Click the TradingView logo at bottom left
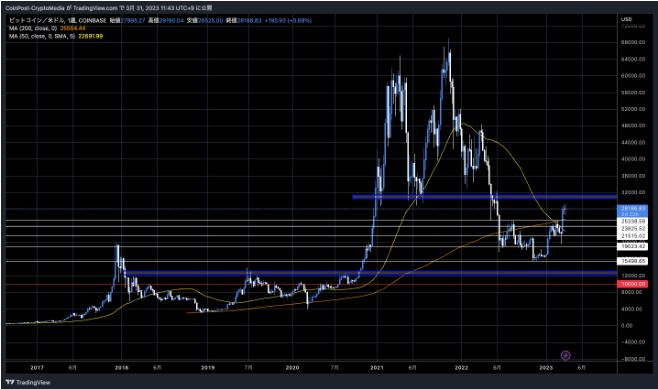Screen dimensions: 658x389 [x=28, y=382]
